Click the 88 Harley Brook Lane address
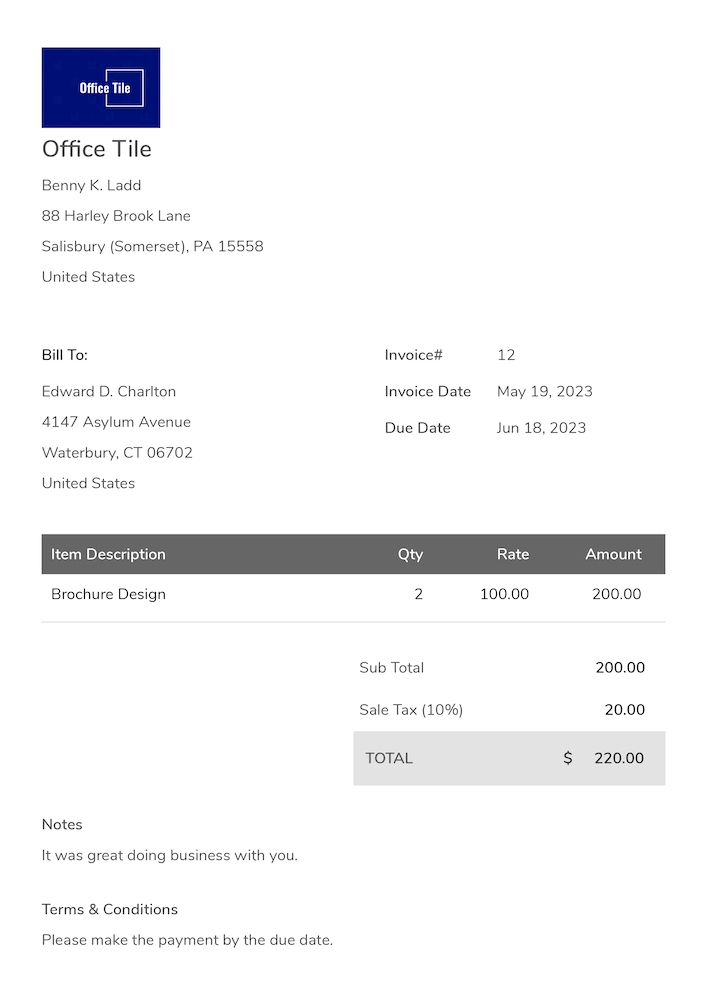Viewport: 707px width, 1000px height. coord(116,216)
